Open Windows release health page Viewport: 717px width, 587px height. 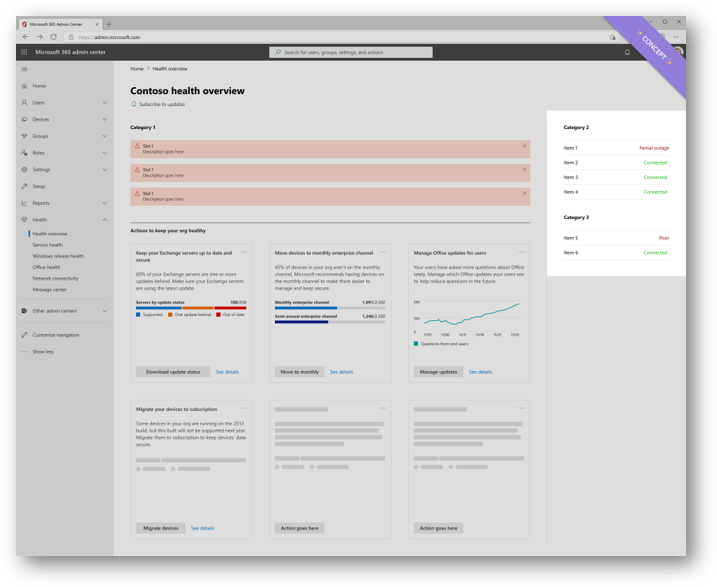coord(58,256)
